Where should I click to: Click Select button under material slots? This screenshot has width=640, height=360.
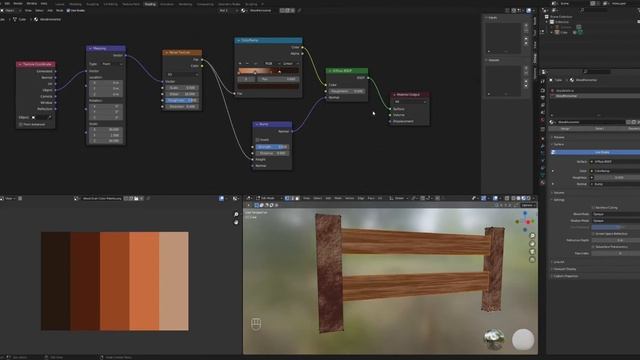(599, 129)
